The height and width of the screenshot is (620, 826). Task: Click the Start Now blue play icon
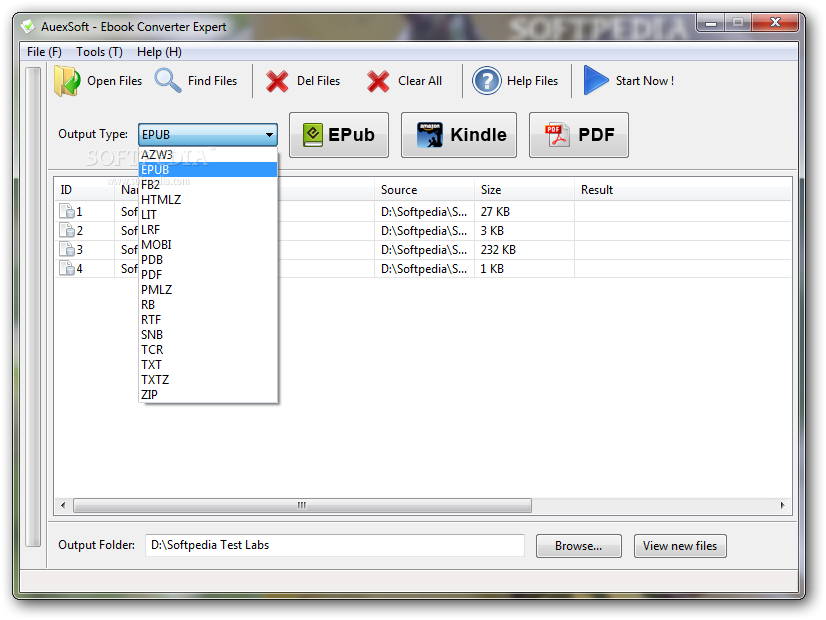pos(596,81)
